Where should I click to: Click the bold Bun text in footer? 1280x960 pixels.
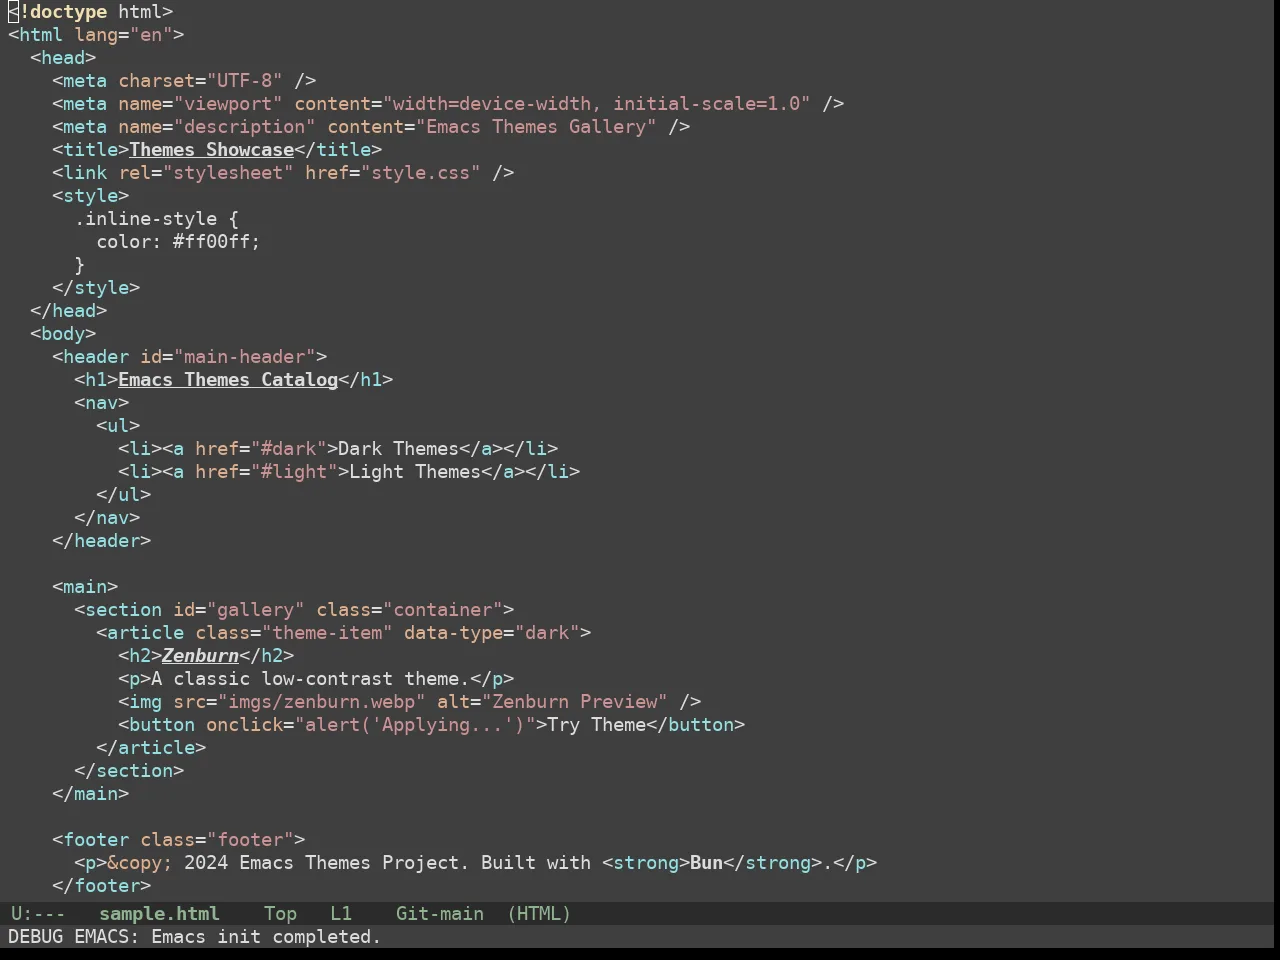pyautogui.click(x=706, y=863)
